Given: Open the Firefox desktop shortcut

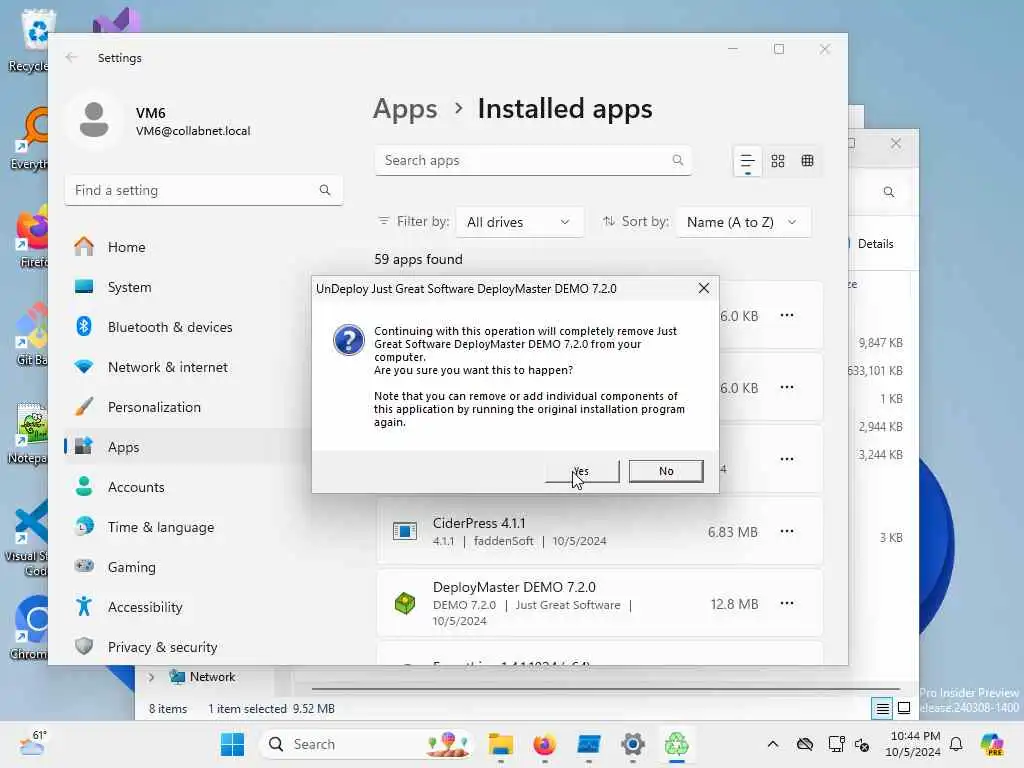Looking at the screenshot, I should coord(31,236).
